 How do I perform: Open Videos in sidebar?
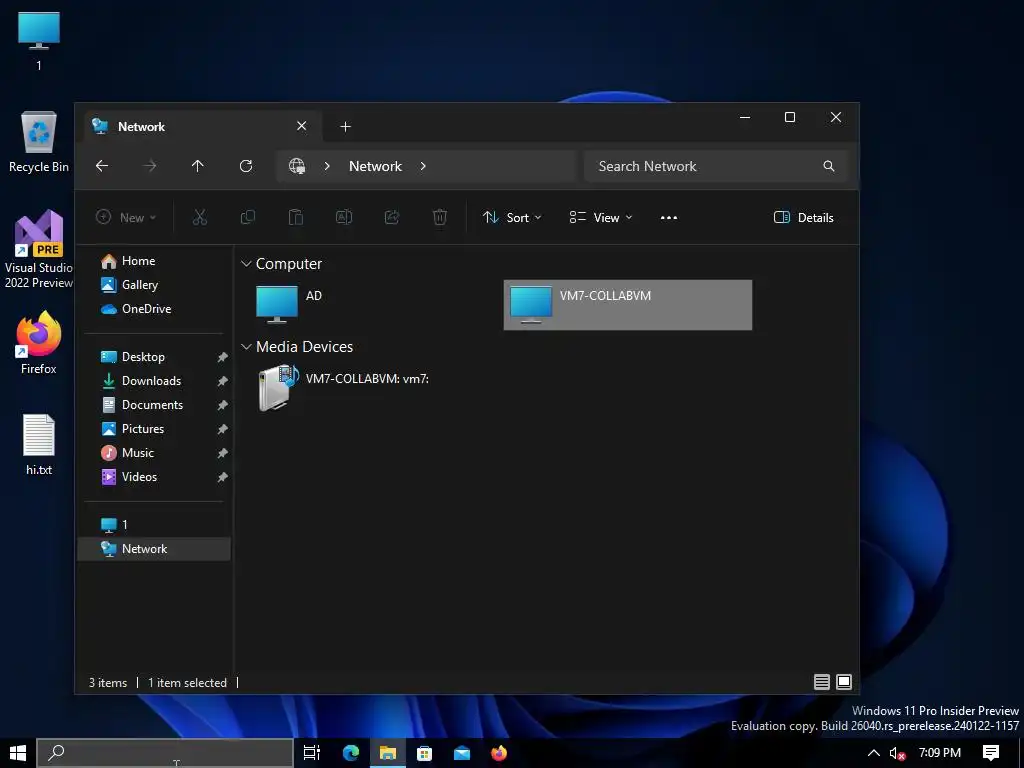pyautogui.click(x=155, y=477)
